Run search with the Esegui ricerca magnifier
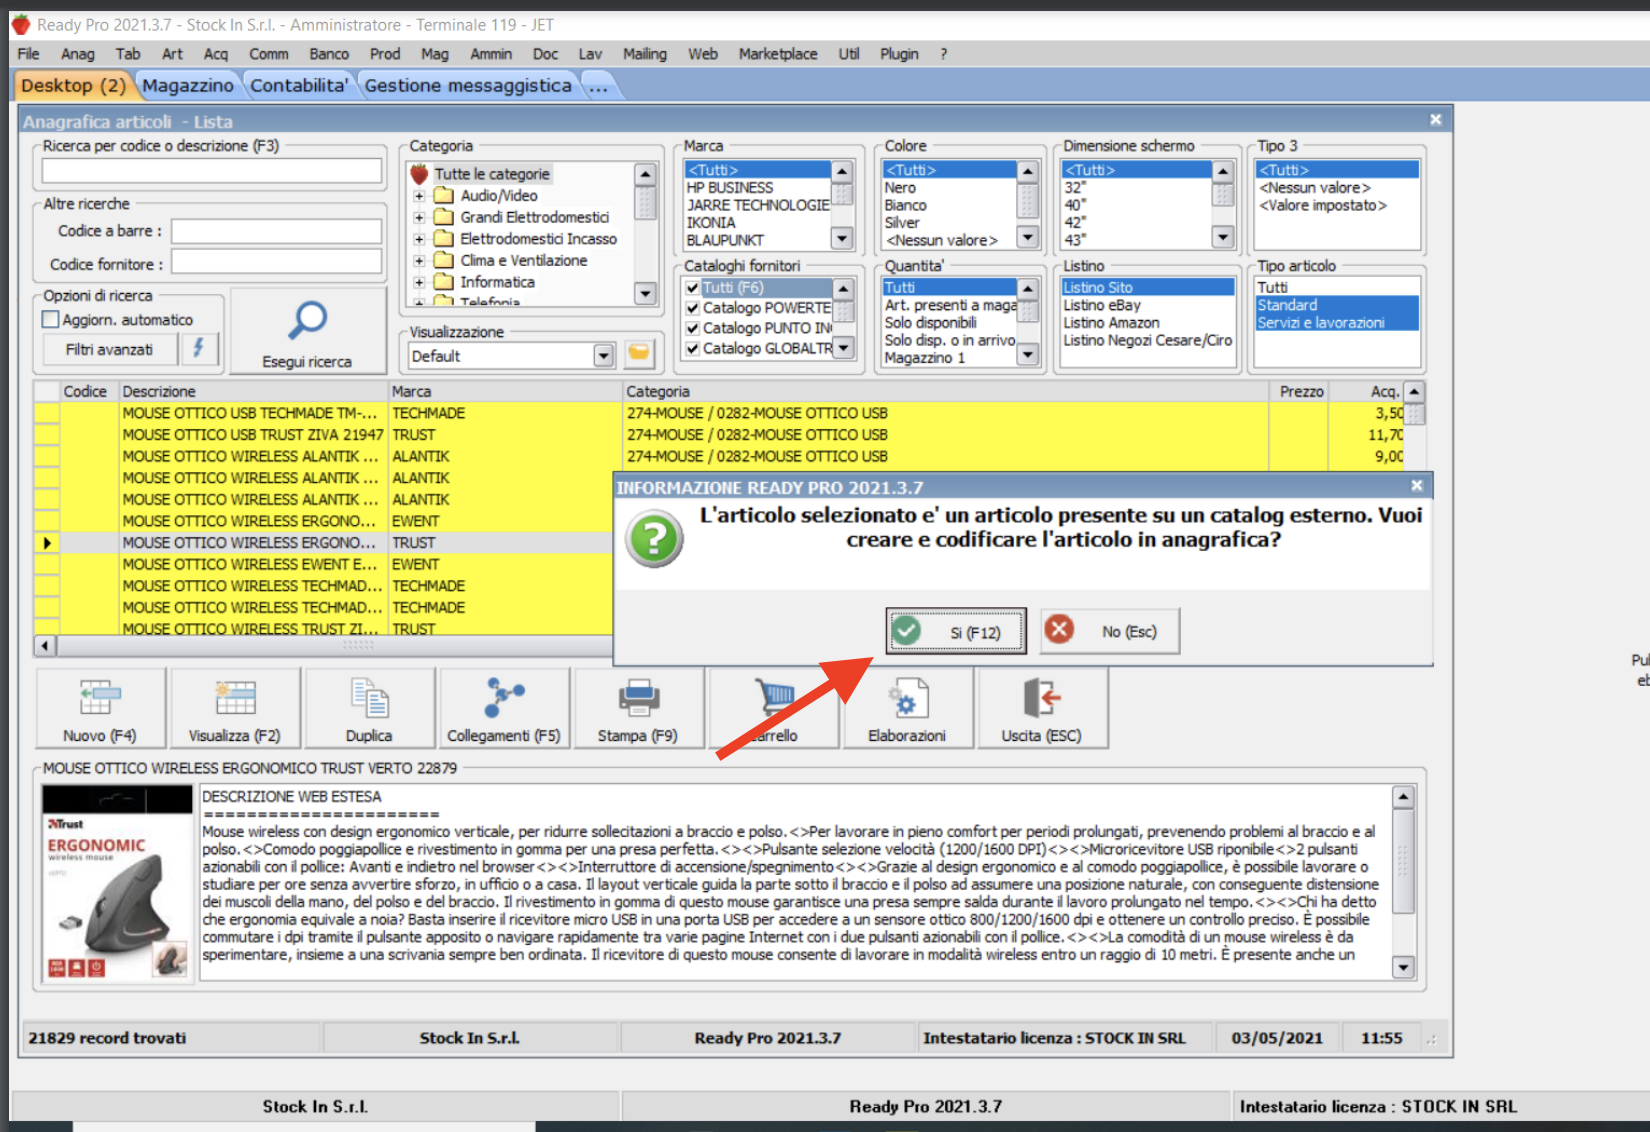Viewport: 1650px width, 1132px height. point(307,332)
